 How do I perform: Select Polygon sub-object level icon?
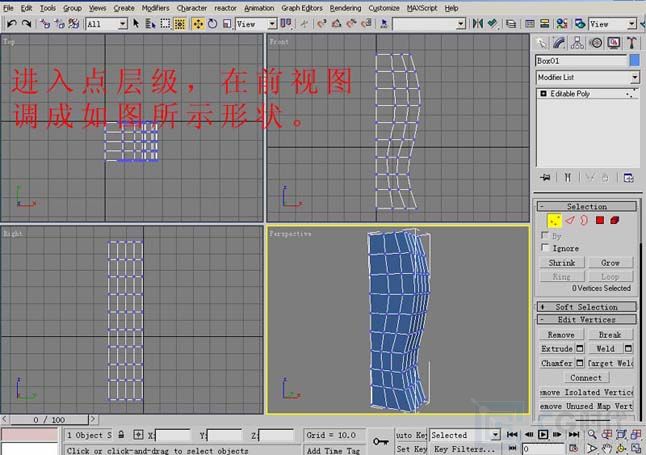pyautogui.click(x=600, y=220)
